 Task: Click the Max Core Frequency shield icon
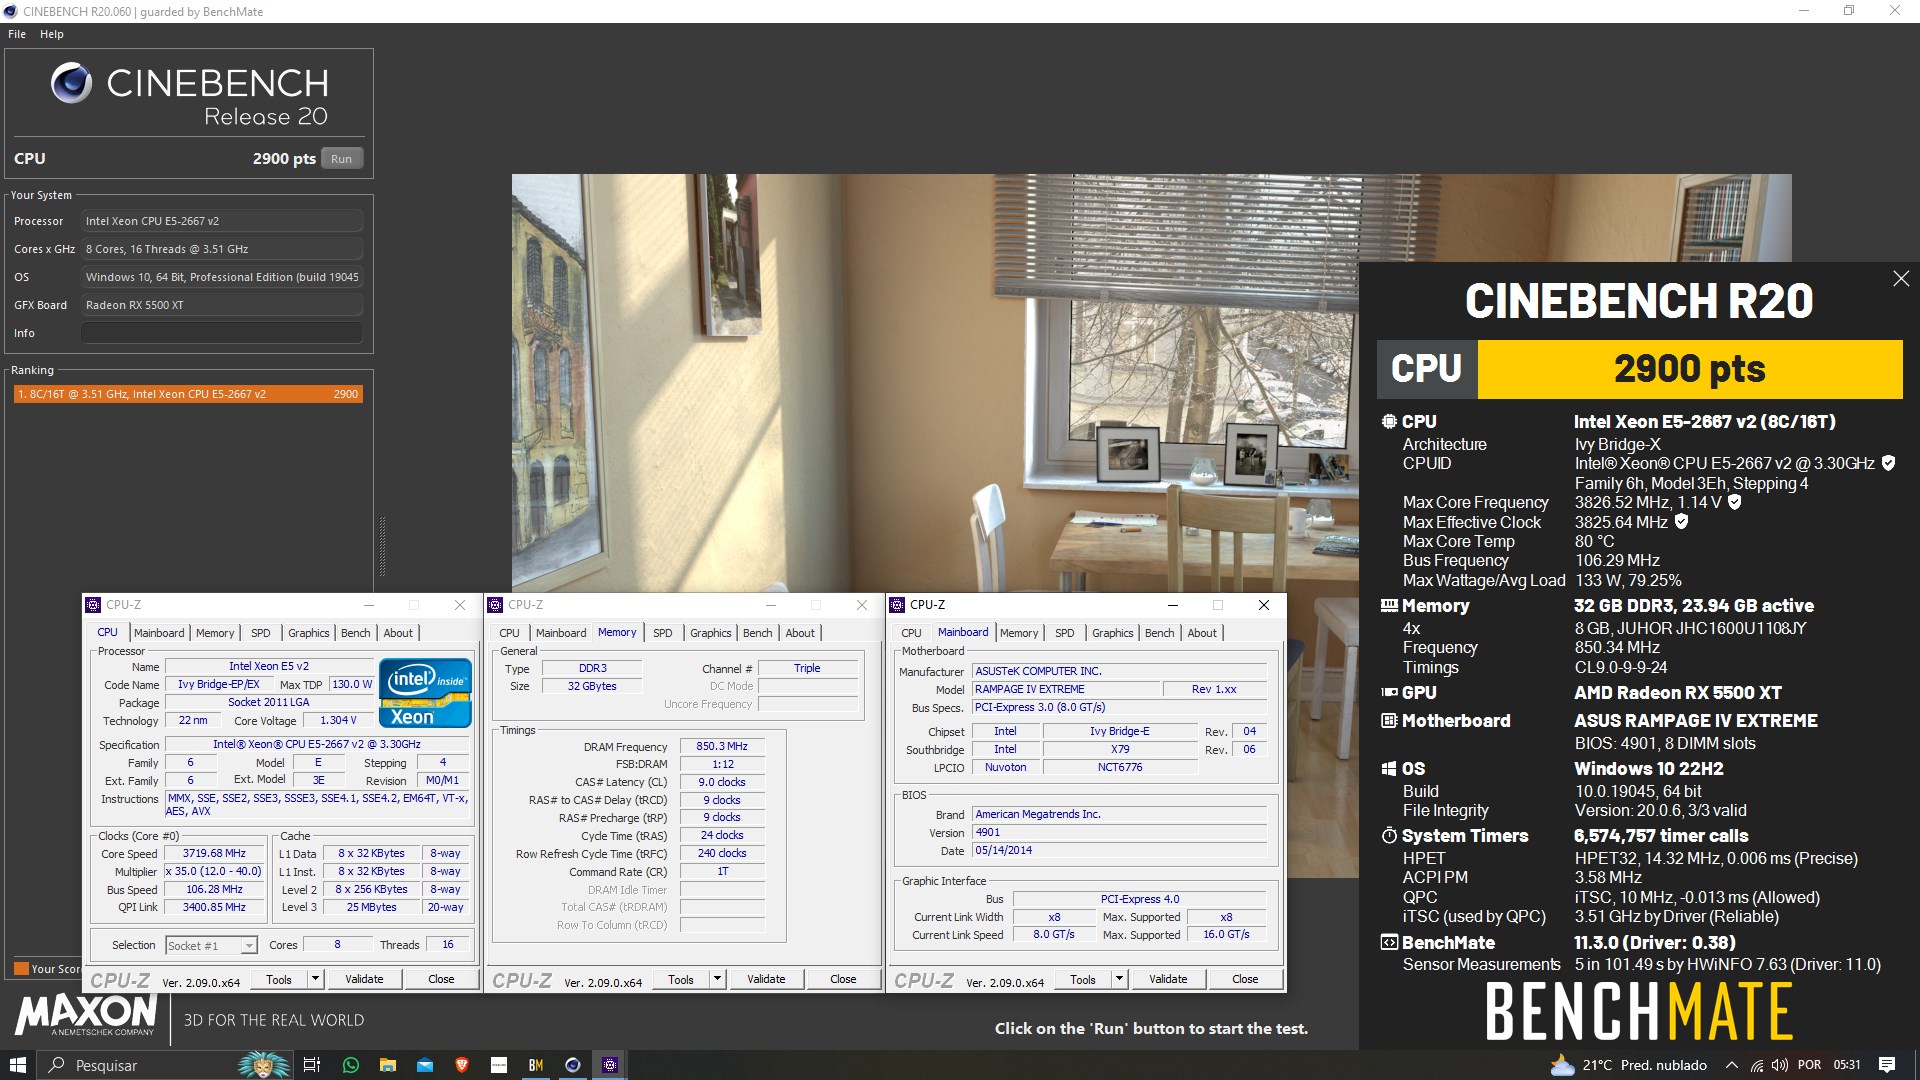(x=1735, y=502)
